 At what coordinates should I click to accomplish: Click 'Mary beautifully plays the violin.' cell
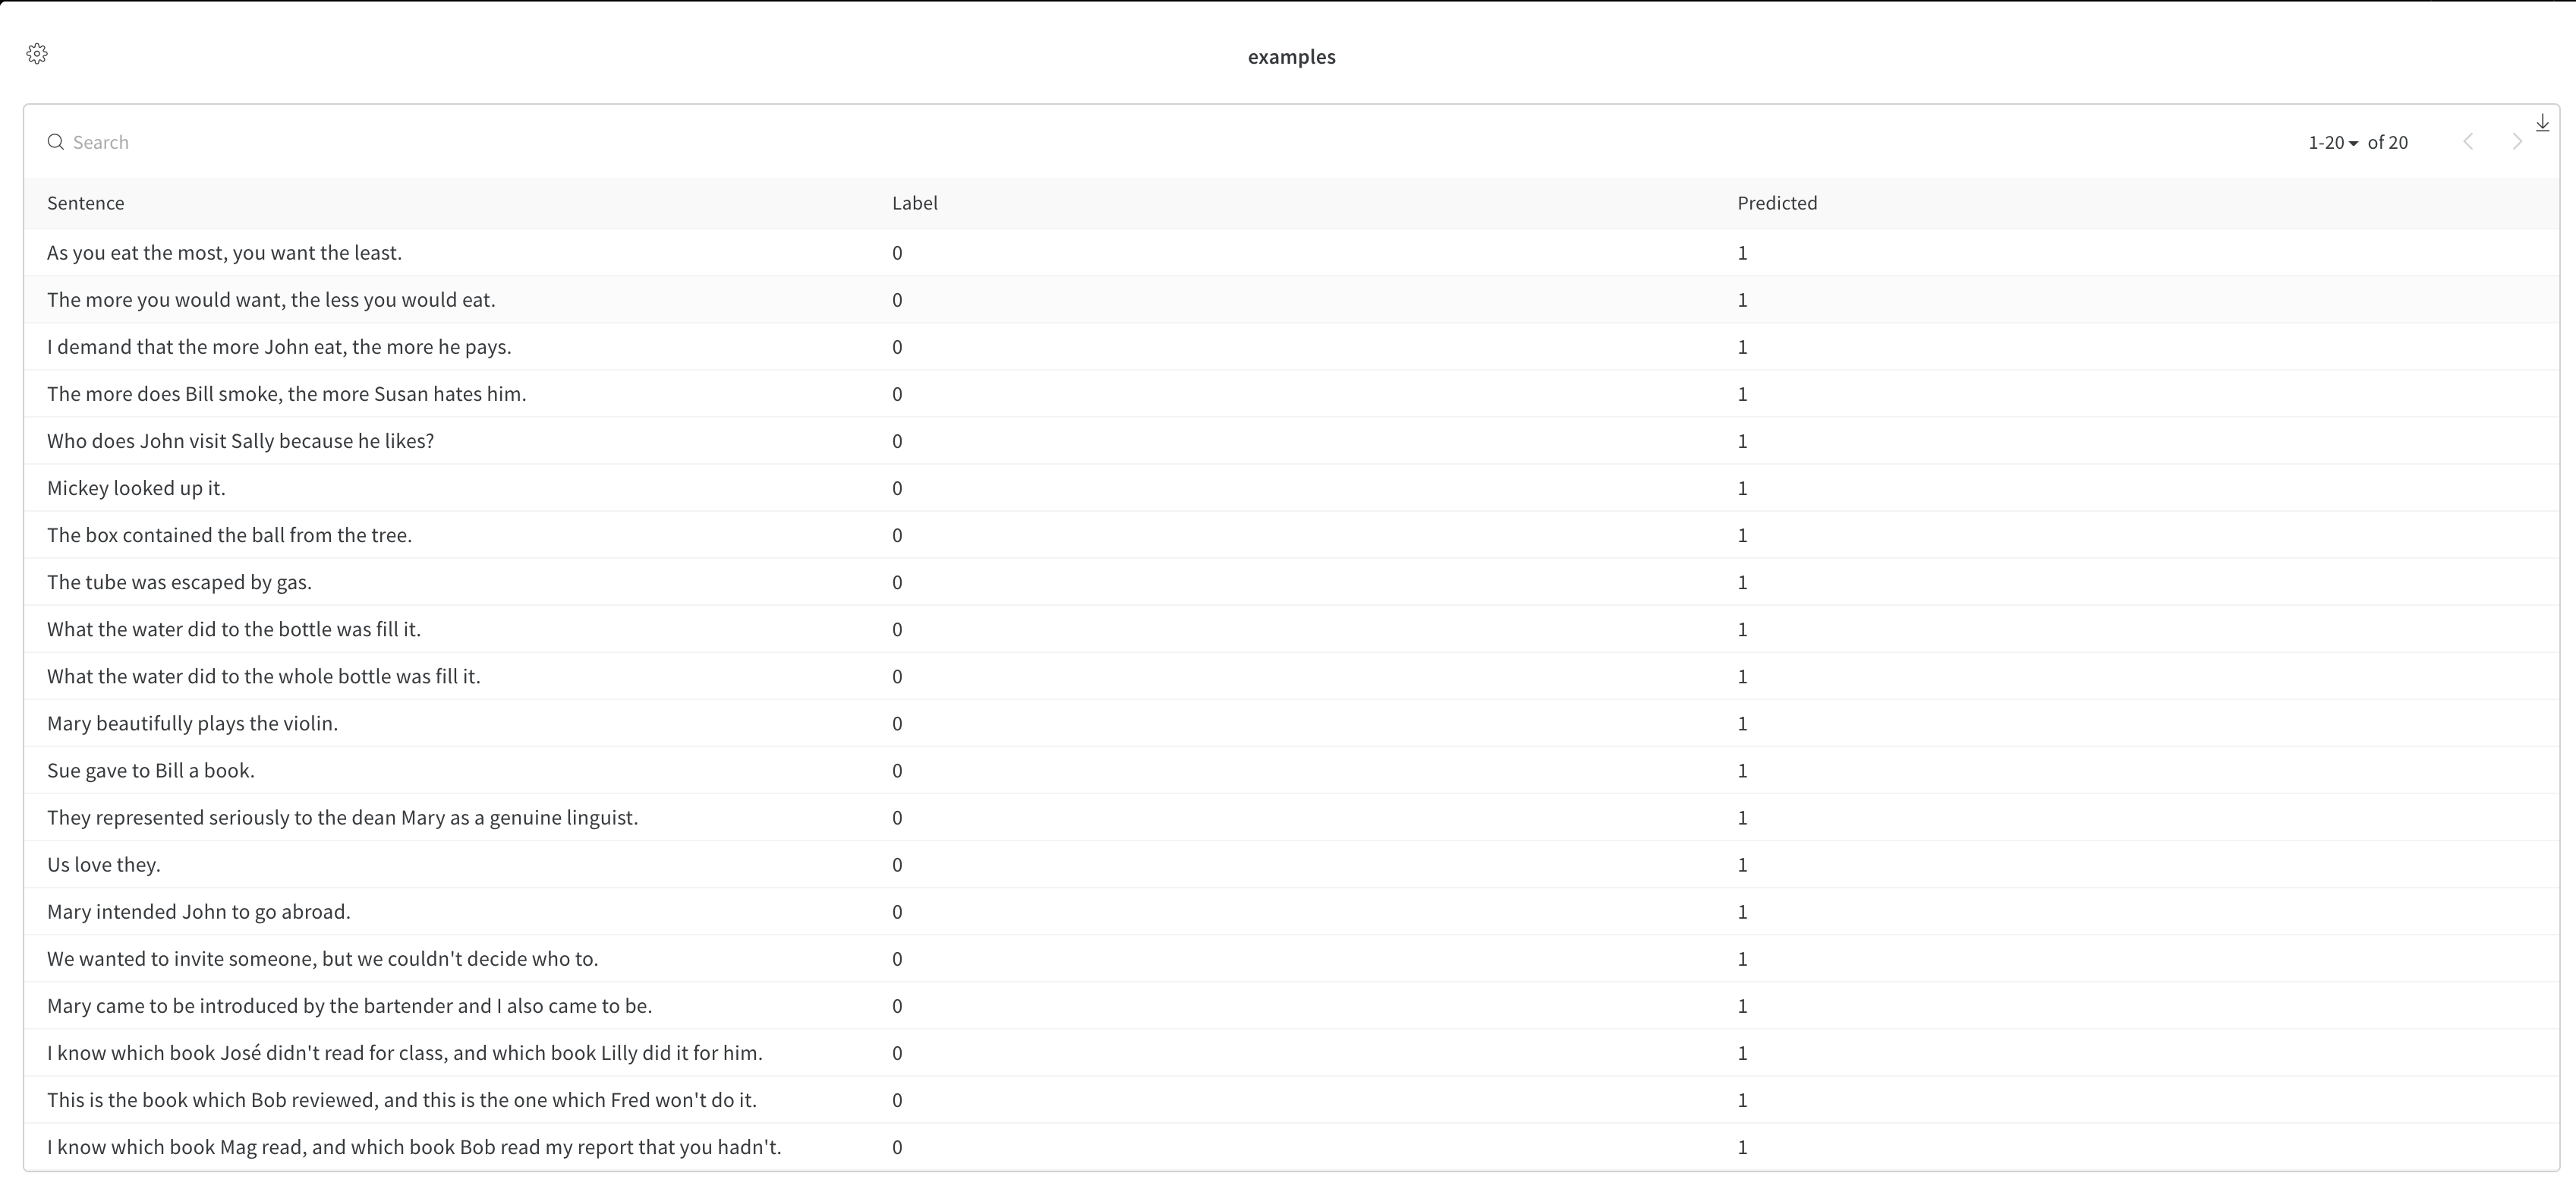(192, 724)
